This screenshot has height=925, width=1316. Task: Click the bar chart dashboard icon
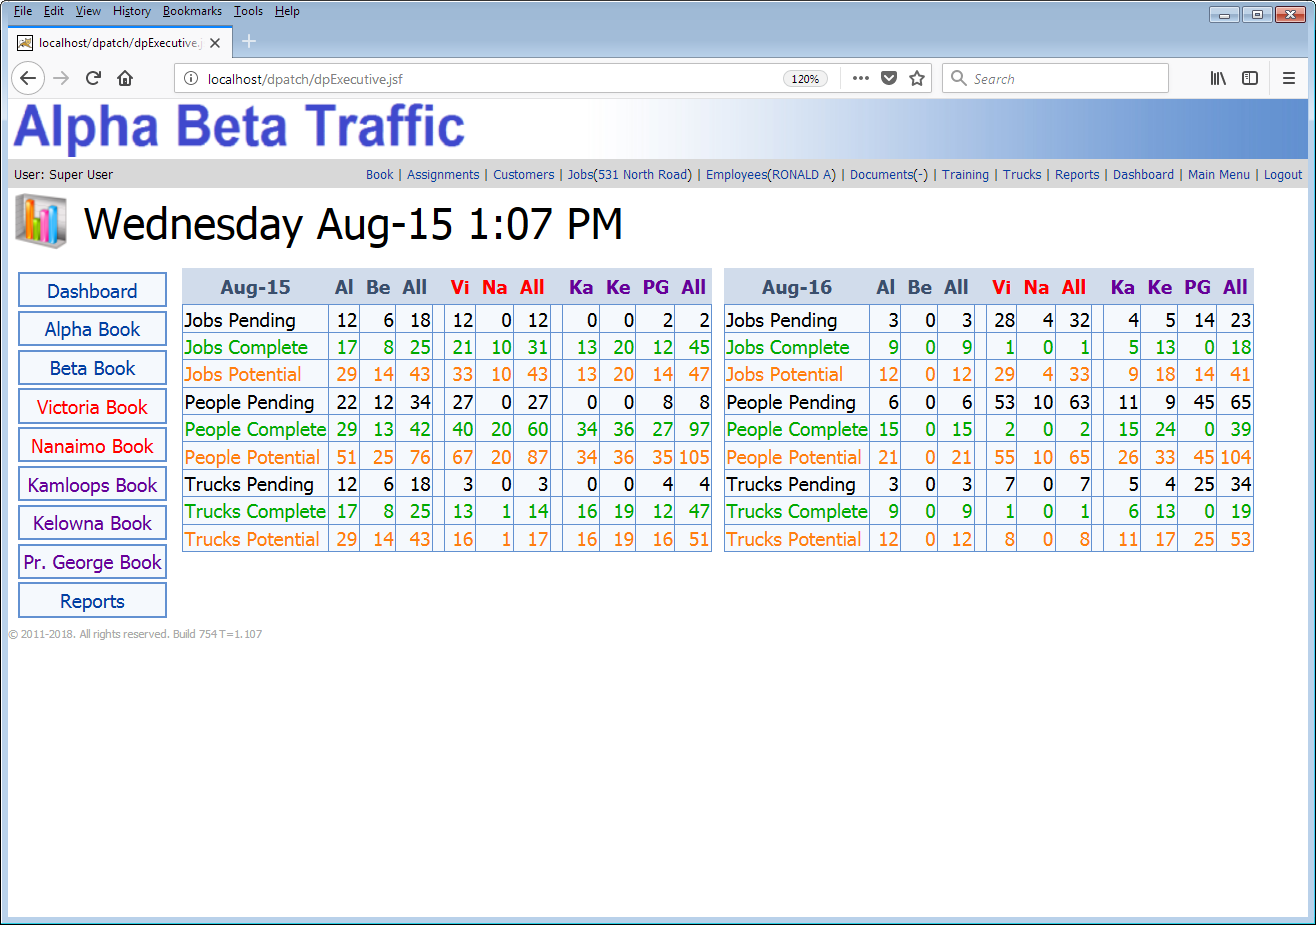click(41, 222)
